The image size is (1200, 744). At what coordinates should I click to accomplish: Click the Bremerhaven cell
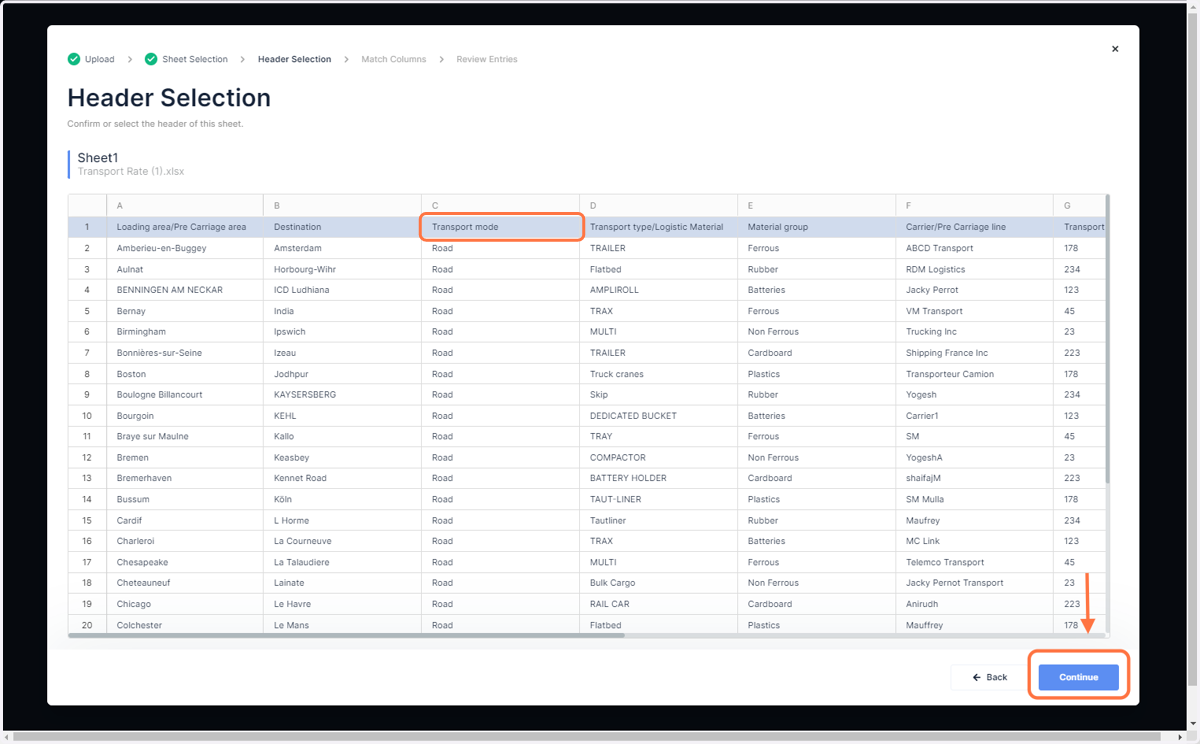[184, 478]
